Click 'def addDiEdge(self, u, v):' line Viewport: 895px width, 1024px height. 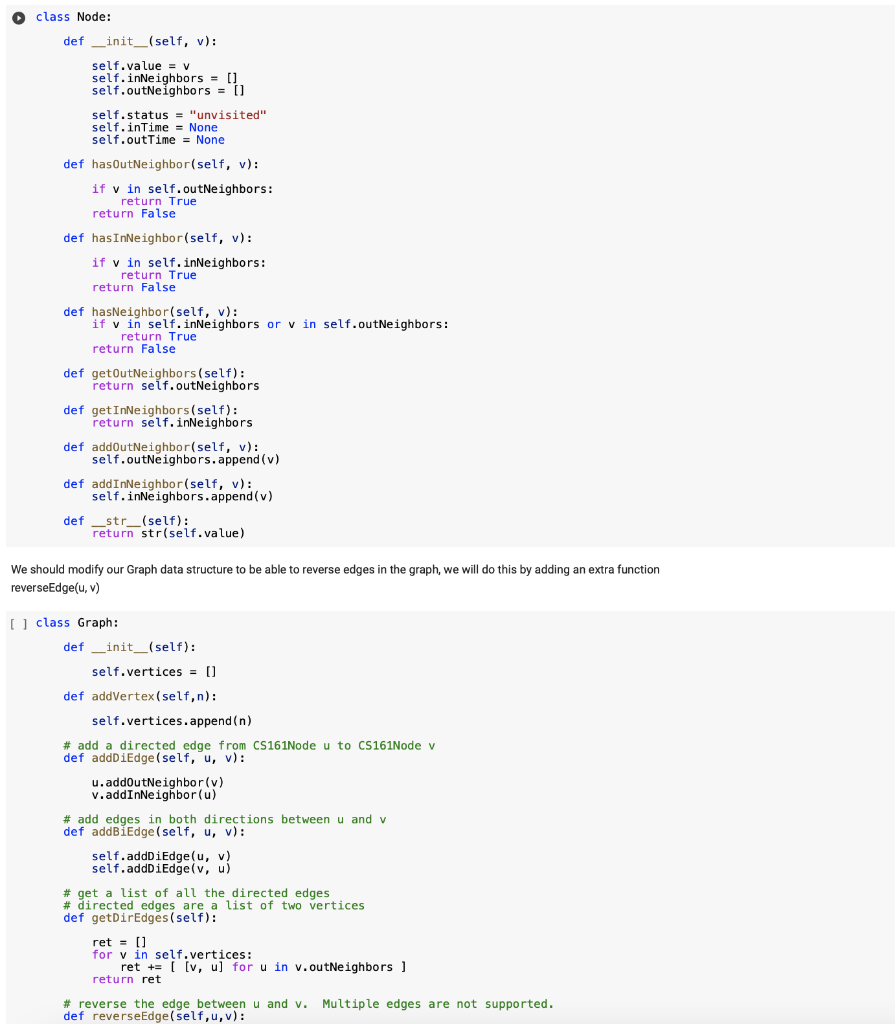coord(154,758)
